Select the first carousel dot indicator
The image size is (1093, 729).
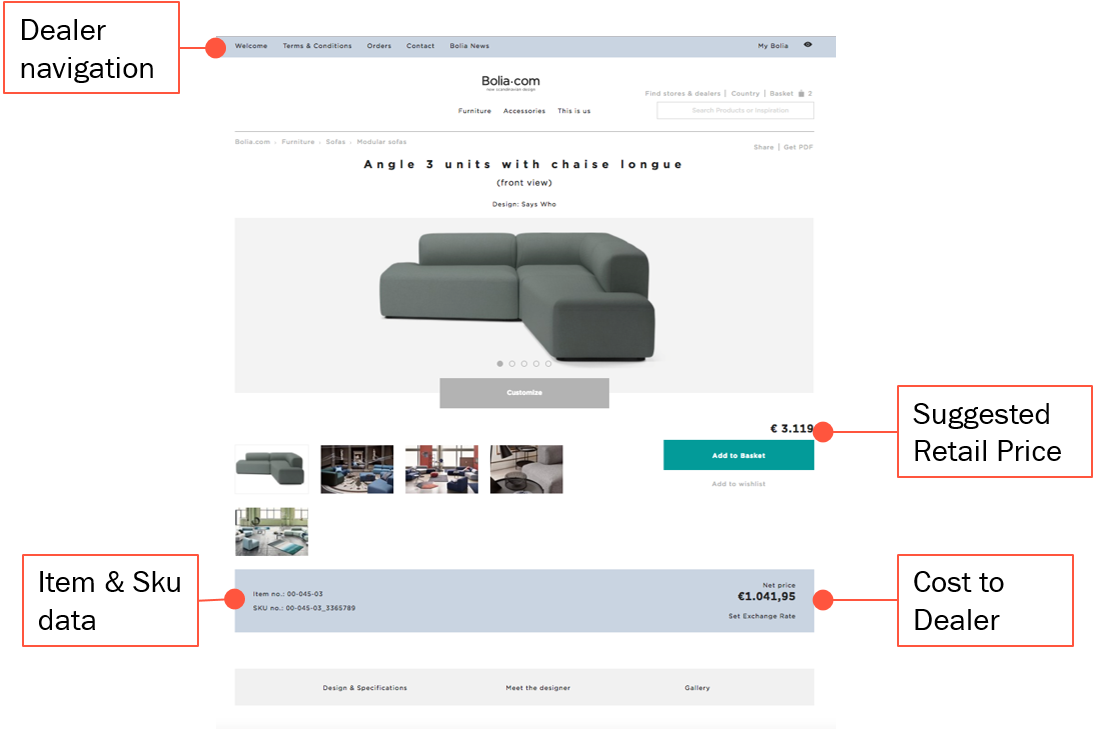500,364
